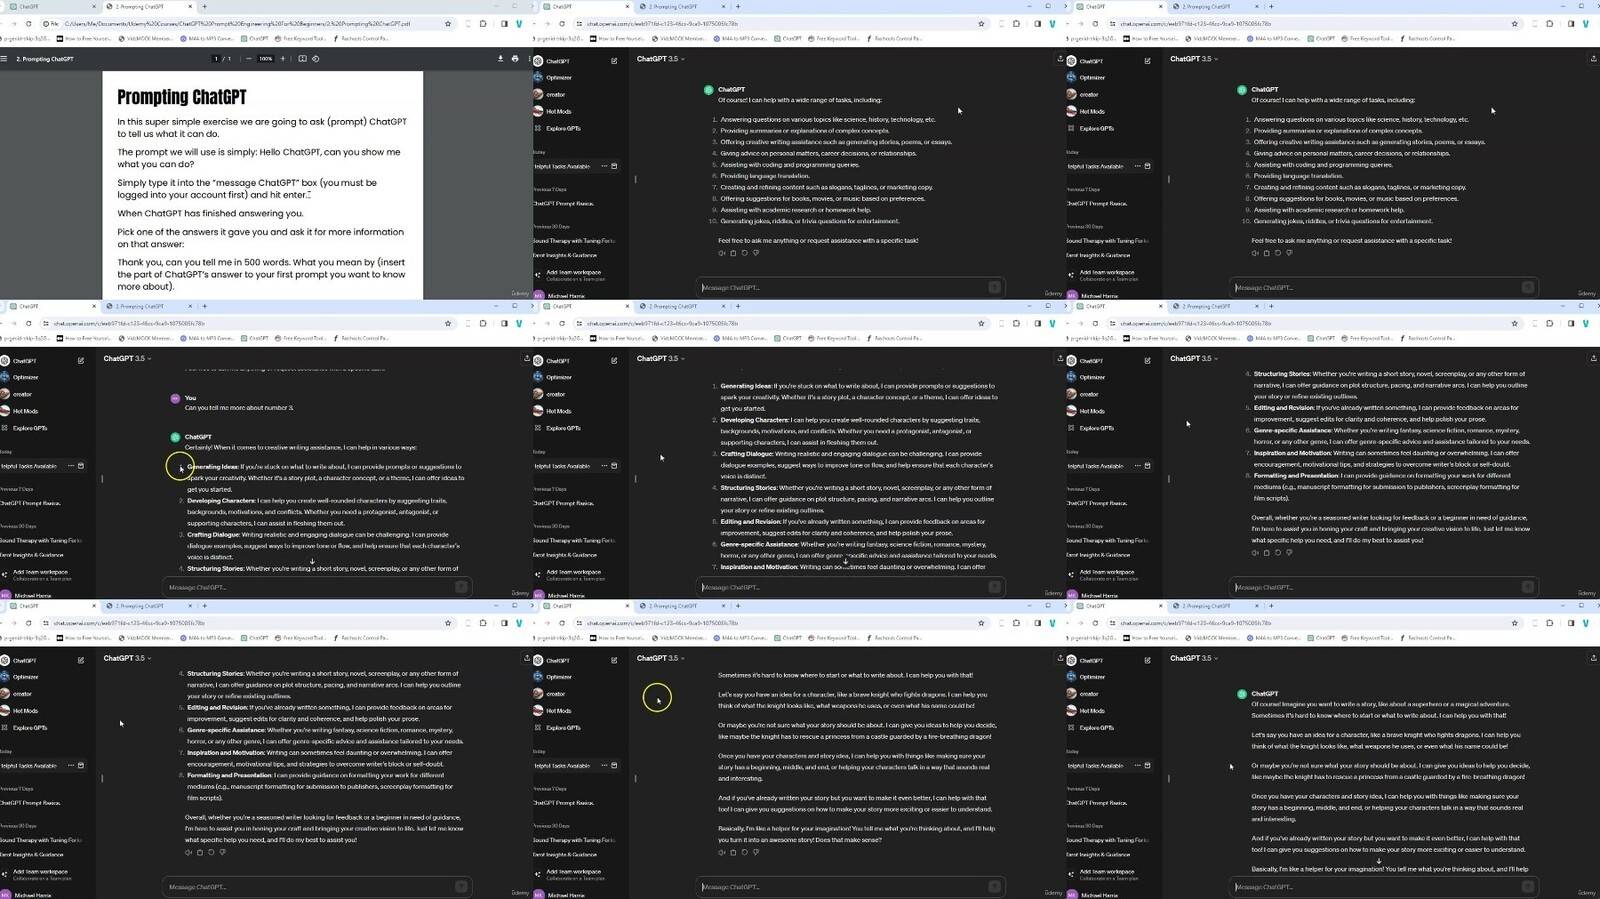1600x899 pixels.
Task: Toggle the bookmark star in the PDF frame's address bar
Action: (x=448, y=23)
